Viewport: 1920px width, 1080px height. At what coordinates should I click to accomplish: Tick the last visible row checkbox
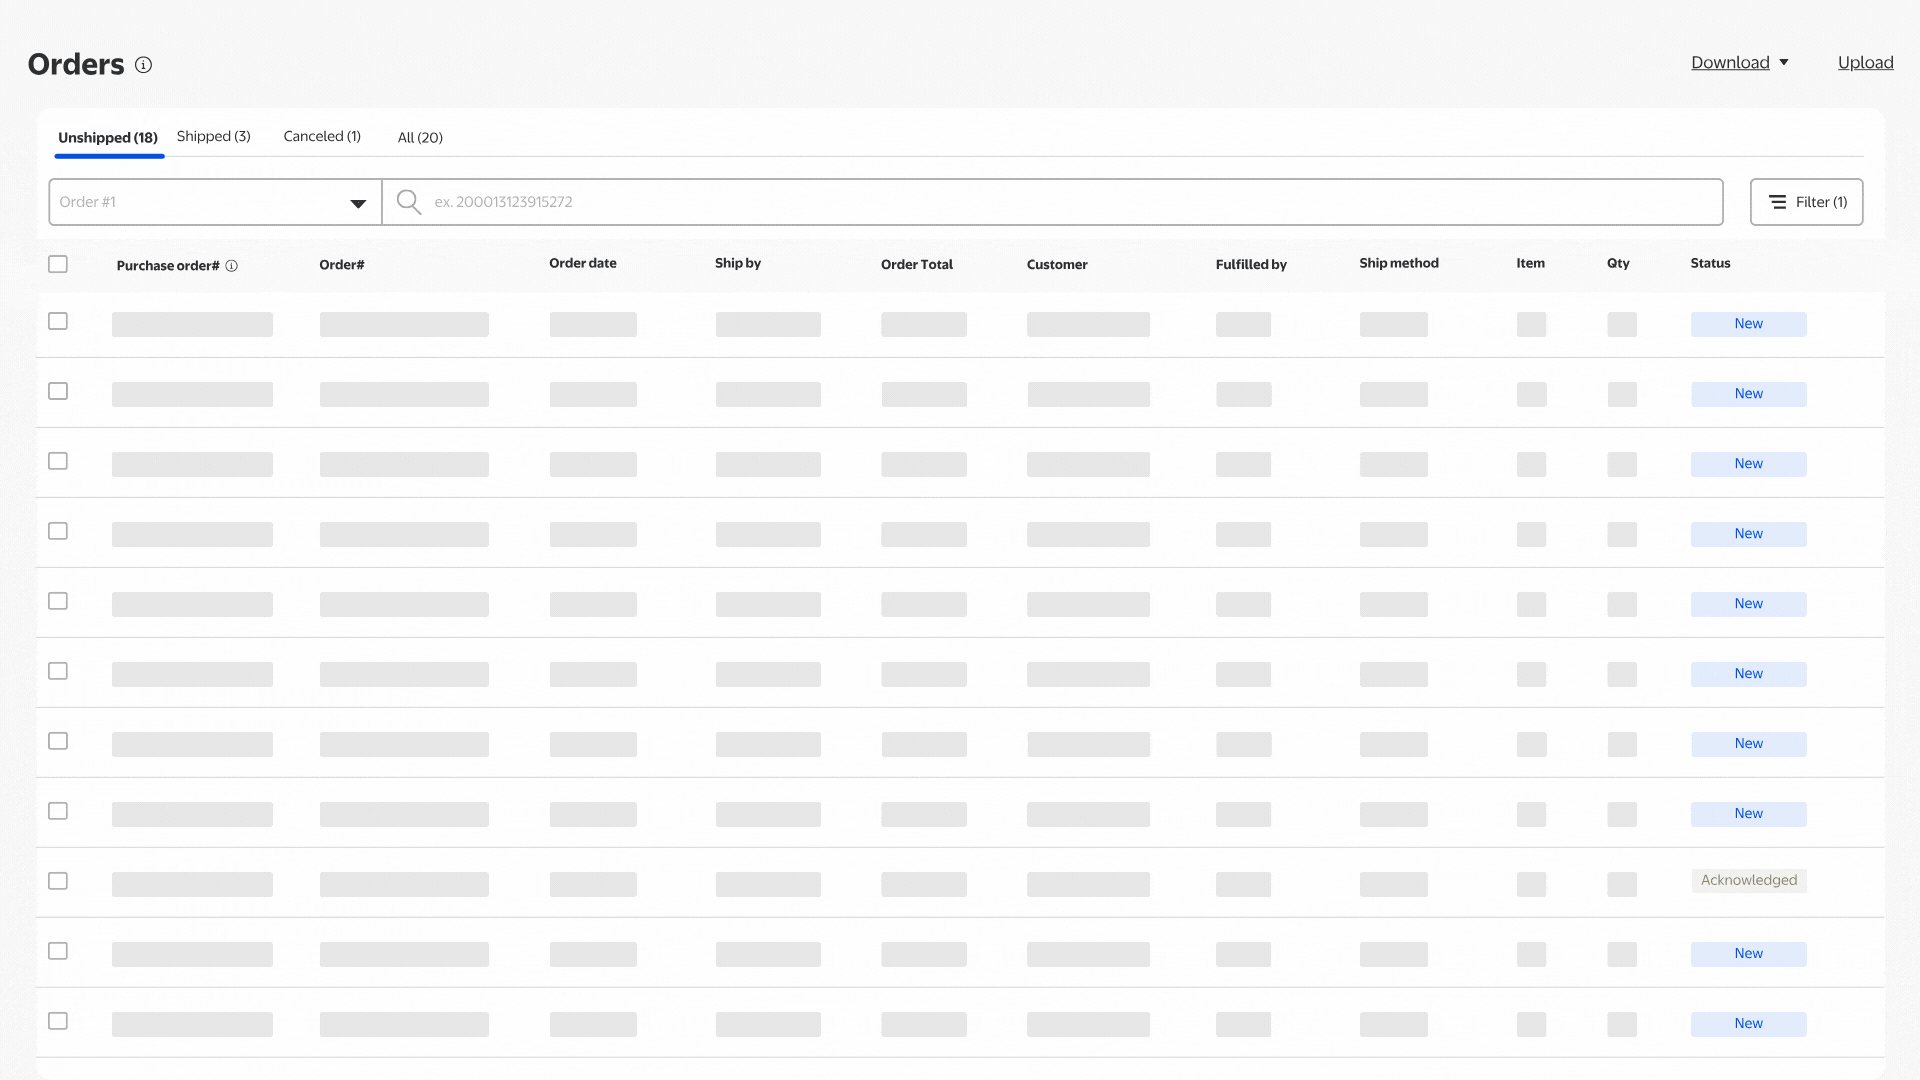pos(58,1021)
